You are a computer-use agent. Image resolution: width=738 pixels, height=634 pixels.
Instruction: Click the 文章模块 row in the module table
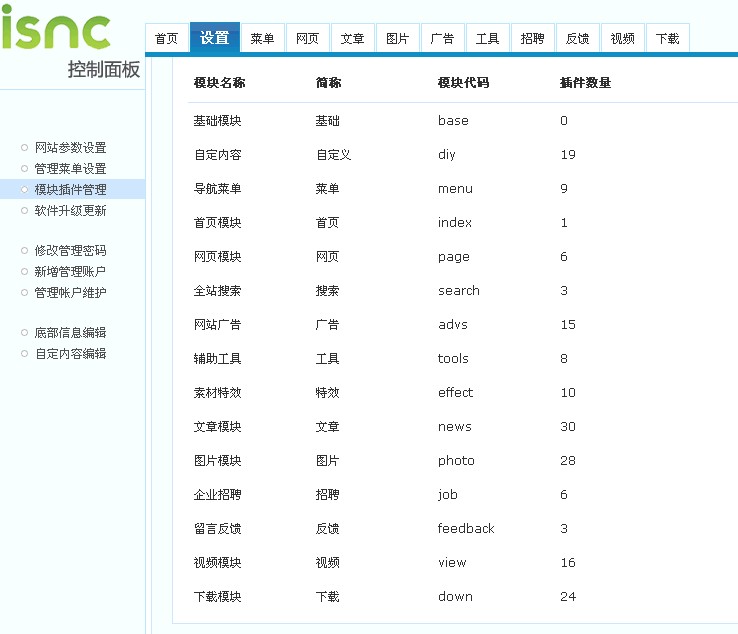click(x=218, y=427)
